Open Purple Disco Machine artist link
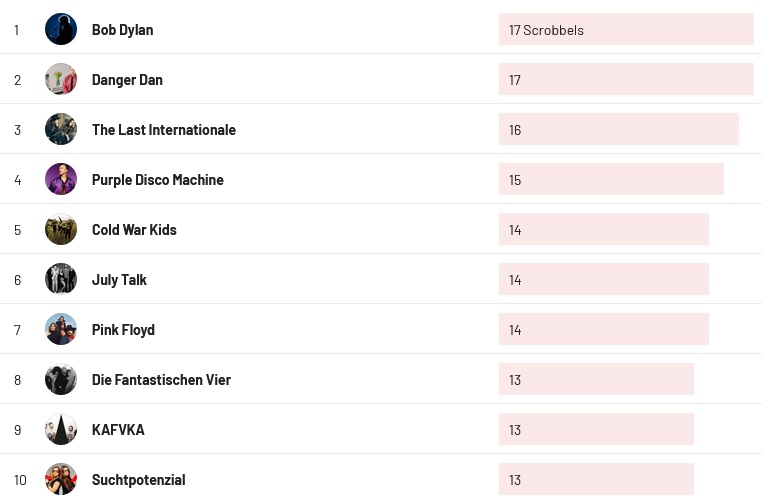Viewport: 762px width, 502px height. tap(157, 180)
